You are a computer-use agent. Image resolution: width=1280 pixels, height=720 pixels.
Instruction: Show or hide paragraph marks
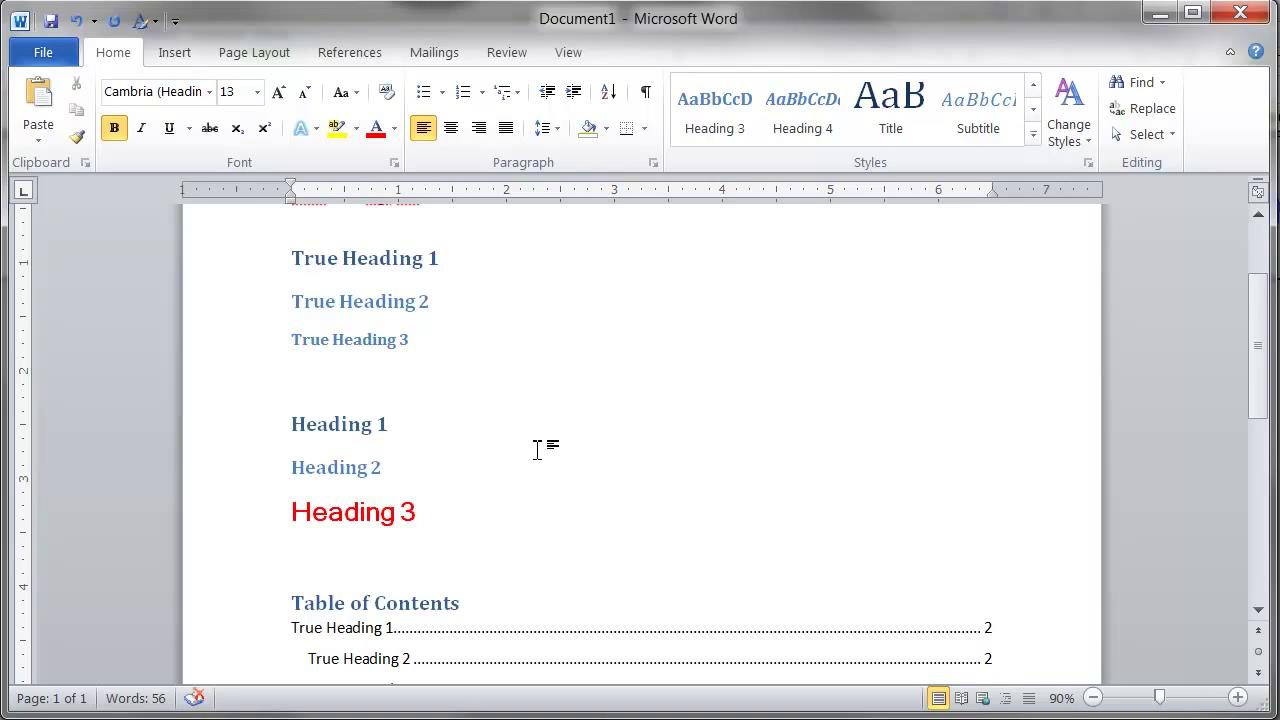point(645,92)
